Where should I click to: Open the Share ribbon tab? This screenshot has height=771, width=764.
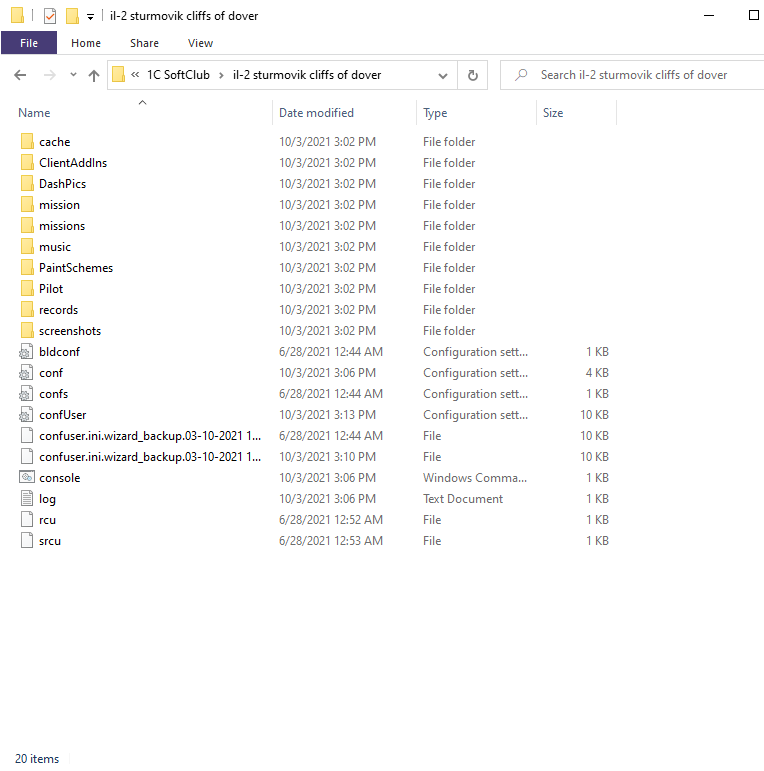point(144,43)
